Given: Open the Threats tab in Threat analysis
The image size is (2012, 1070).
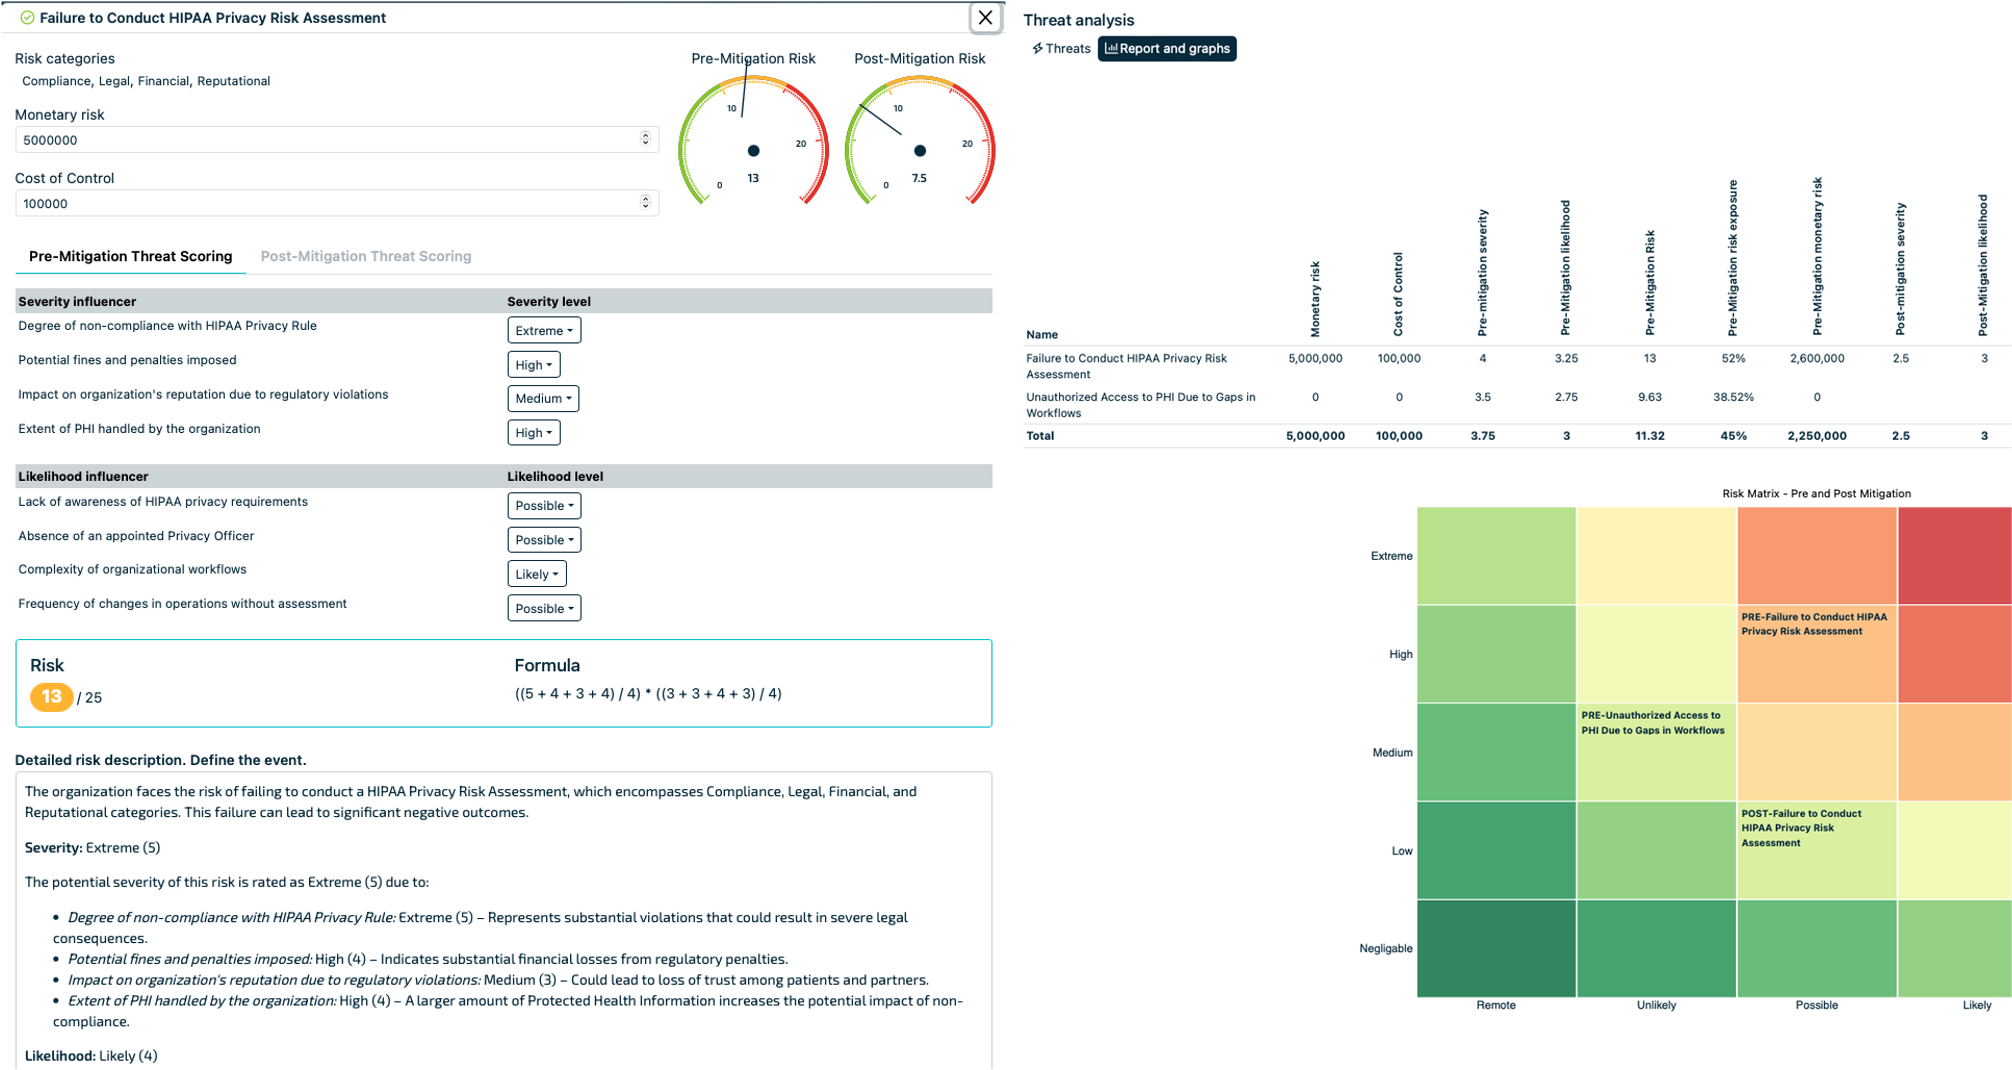Looking at the screenshot, I should click(1061, 48).
